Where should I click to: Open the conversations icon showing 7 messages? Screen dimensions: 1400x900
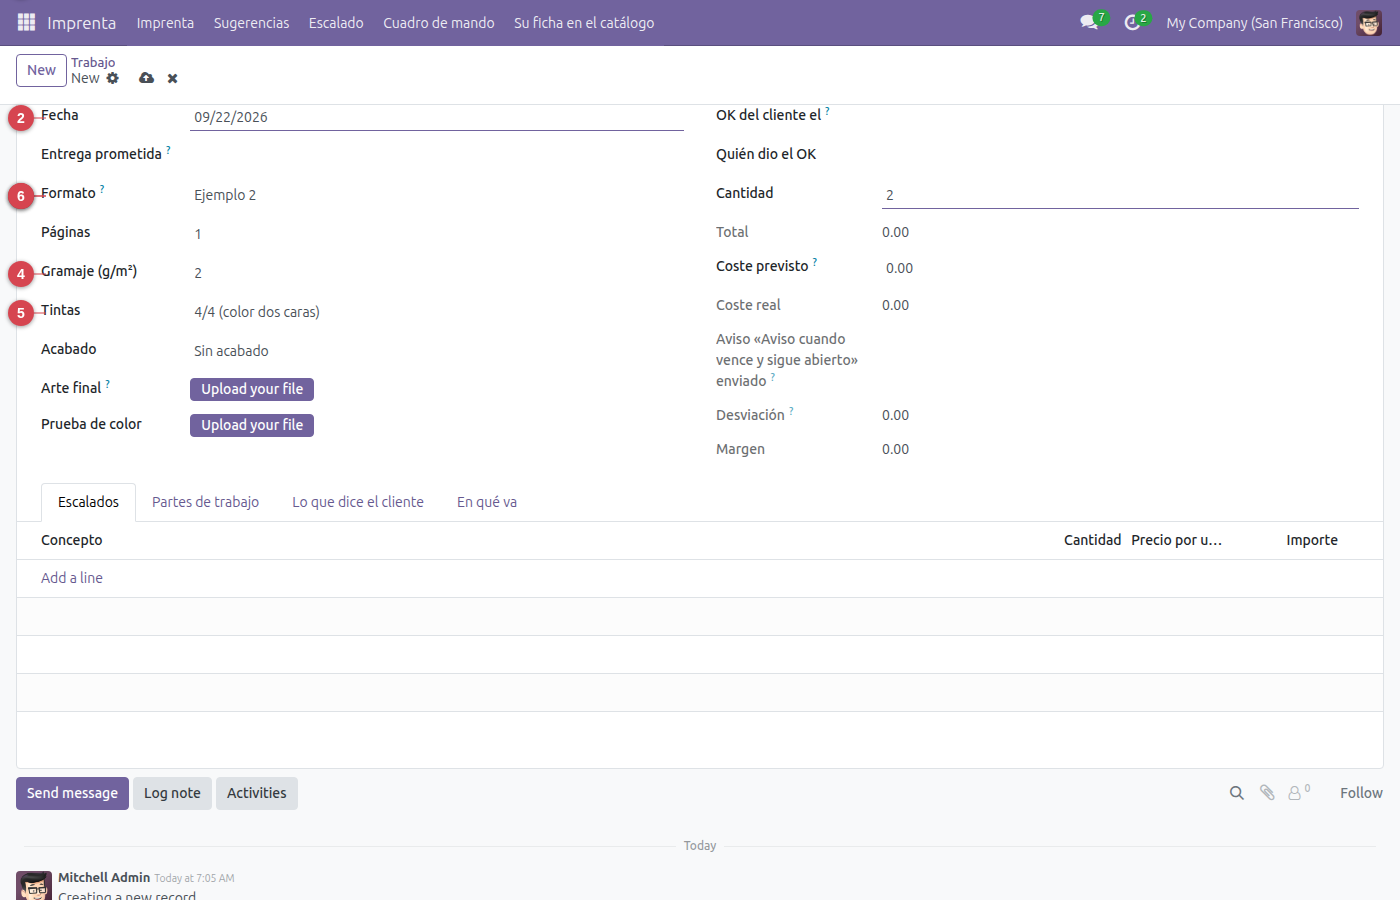1090,22
